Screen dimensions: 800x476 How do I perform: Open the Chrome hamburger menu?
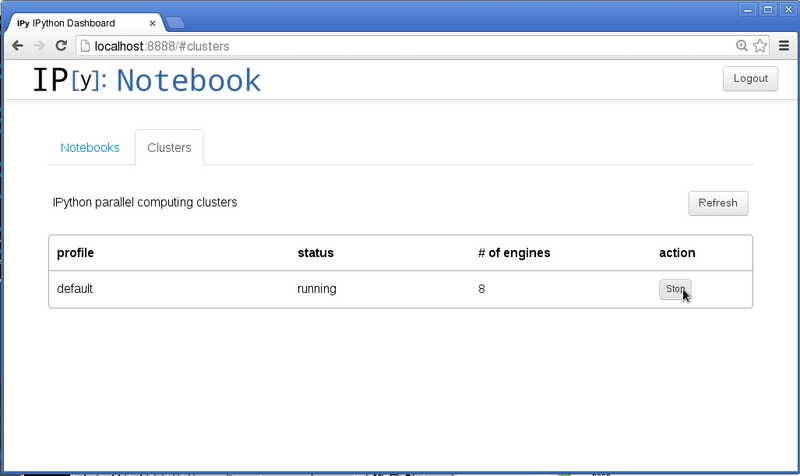click(784, 46)
